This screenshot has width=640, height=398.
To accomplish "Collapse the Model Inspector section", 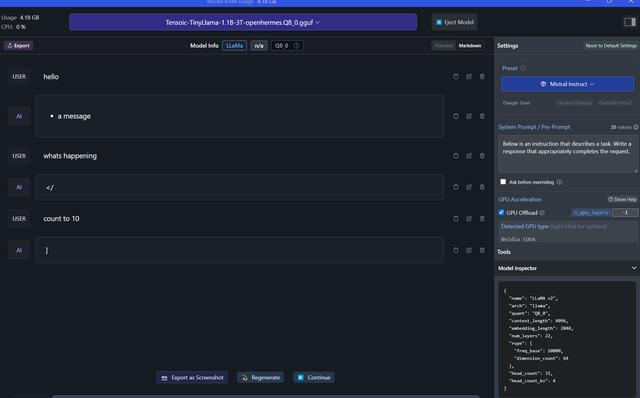I will click(634, 268).
